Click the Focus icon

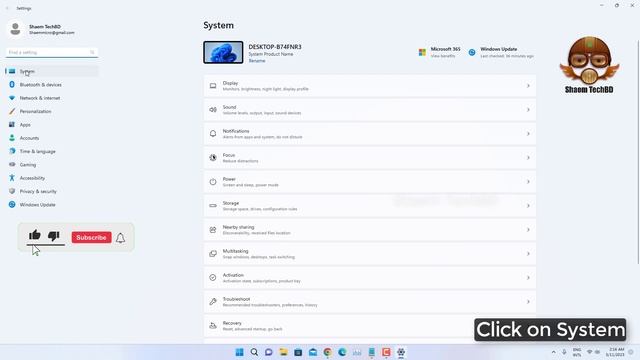coord(213,158)
